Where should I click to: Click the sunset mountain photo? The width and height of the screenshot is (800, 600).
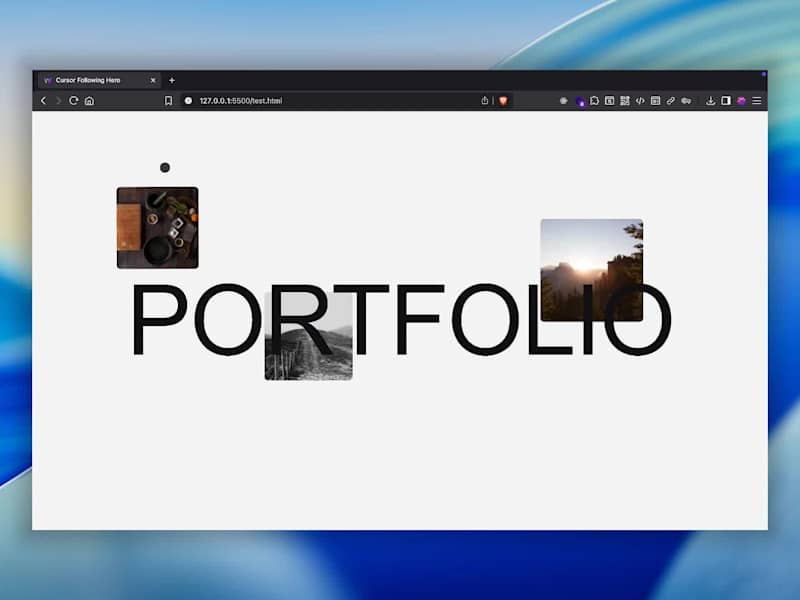(592, 270)
